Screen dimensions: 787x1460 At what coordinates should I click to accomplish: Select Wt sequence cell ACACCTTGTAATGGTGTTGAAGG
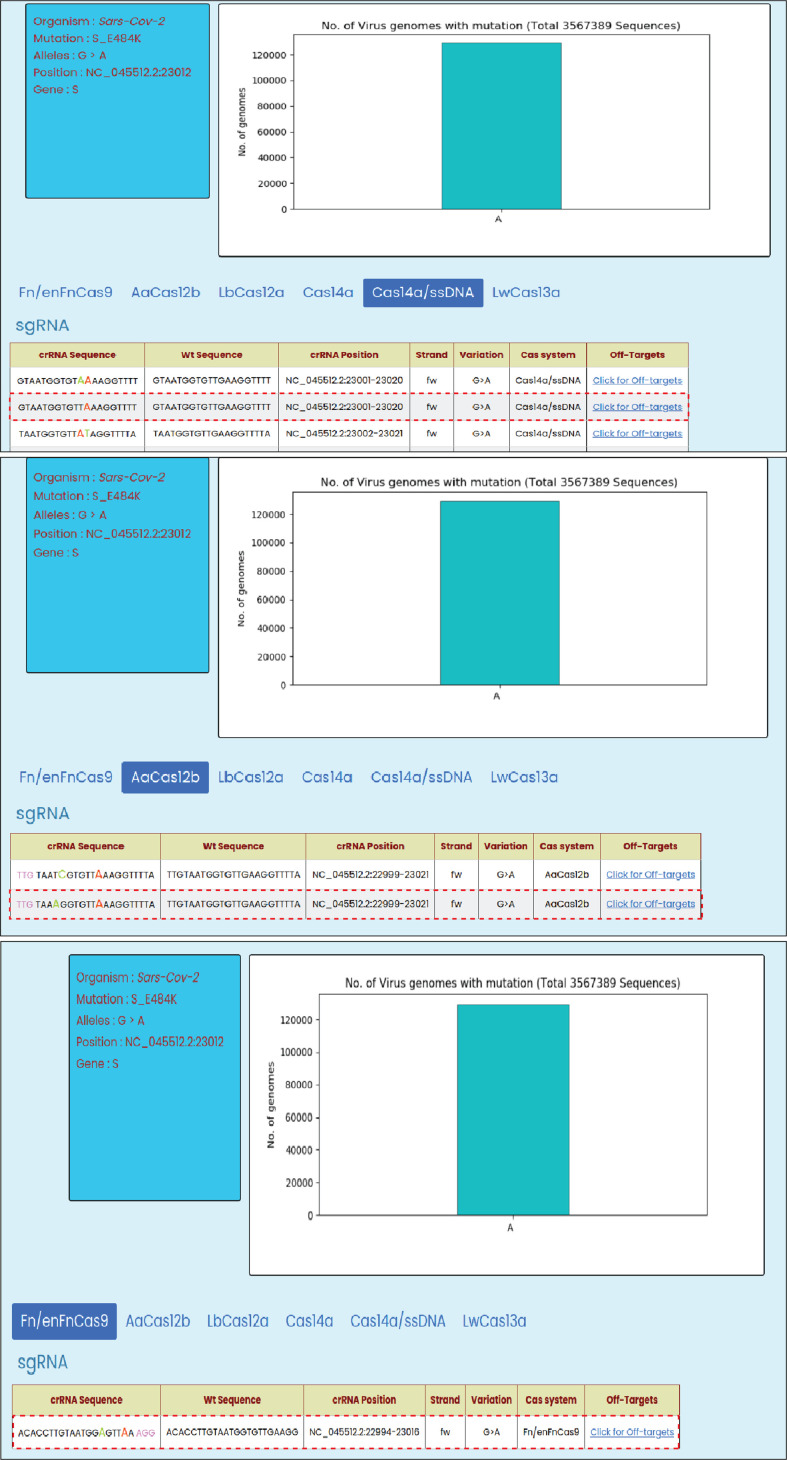click(233, 1432)
